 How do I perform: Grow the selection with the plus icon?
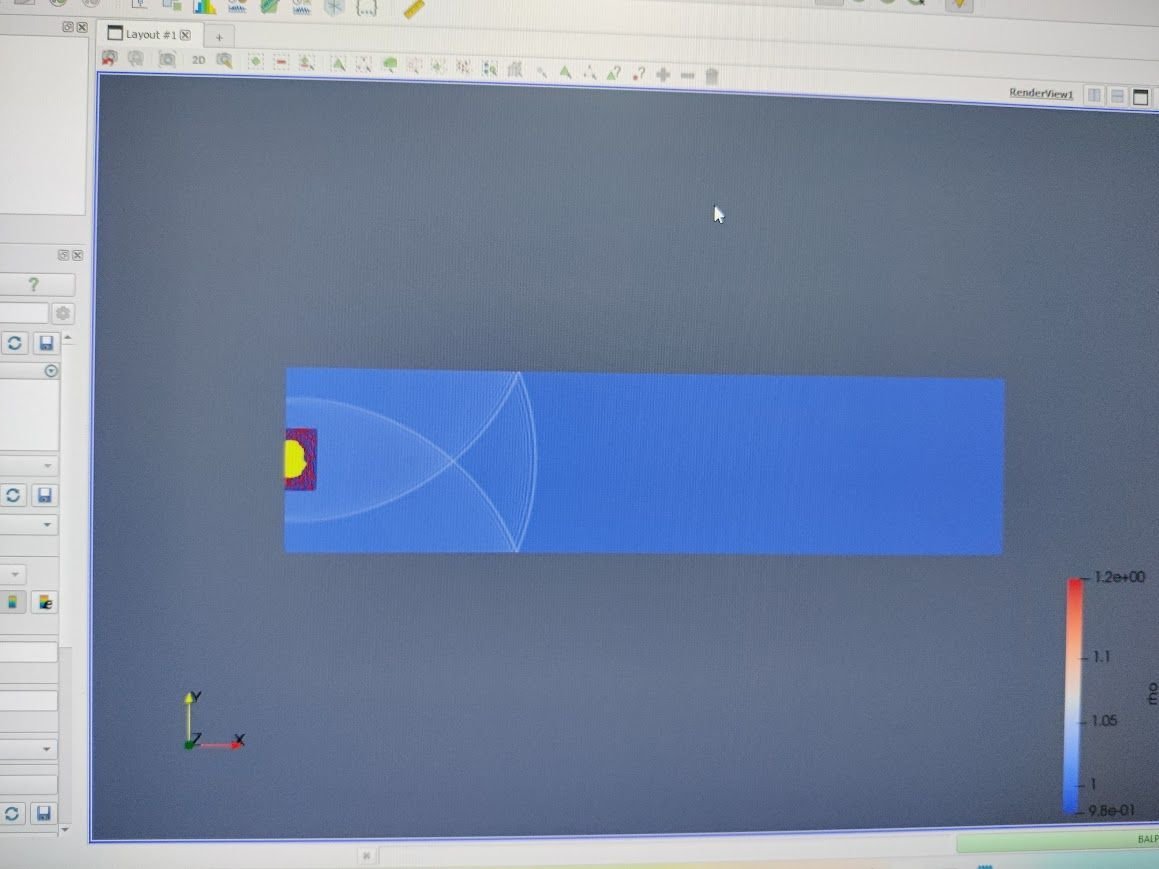tap(663, 75)
